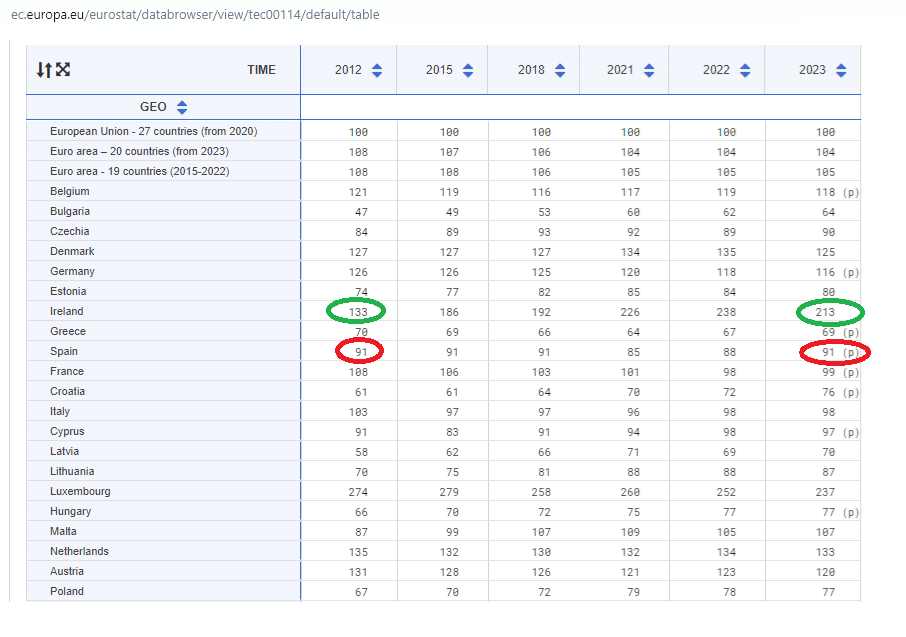
Task: Click the TIME dimension header label
Action: [261, 70]
